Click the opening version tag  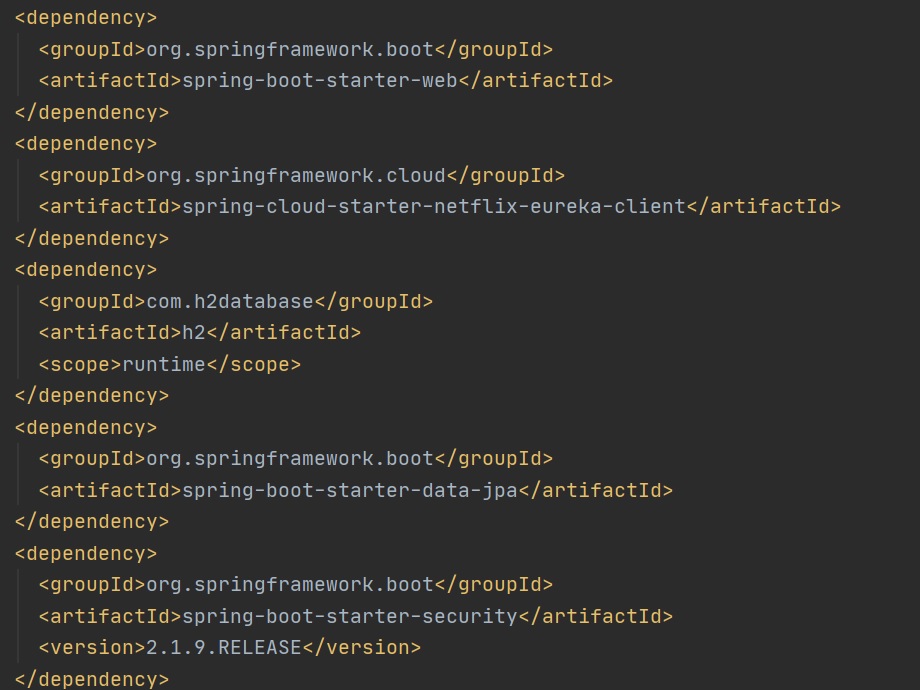92,648
